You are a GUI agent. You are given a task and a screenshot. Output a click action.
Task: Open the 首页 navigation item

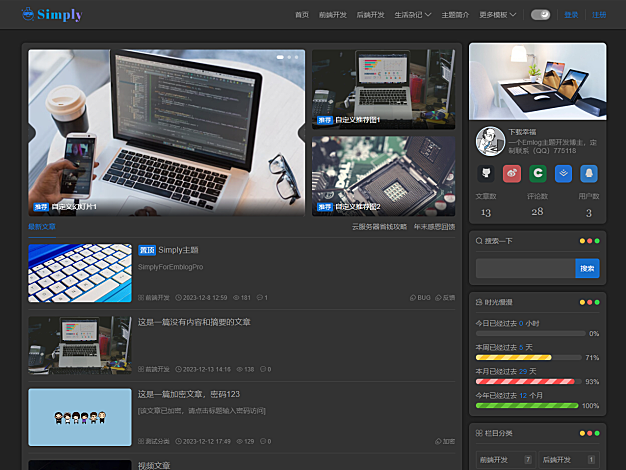(302, 15)
